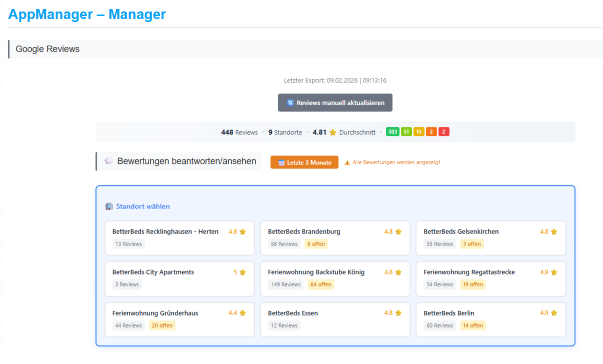The width and height of the screenshot is (603, 364).
Task: Click star icon on BetterBeds Berlin card
Action: coord(554,313)
